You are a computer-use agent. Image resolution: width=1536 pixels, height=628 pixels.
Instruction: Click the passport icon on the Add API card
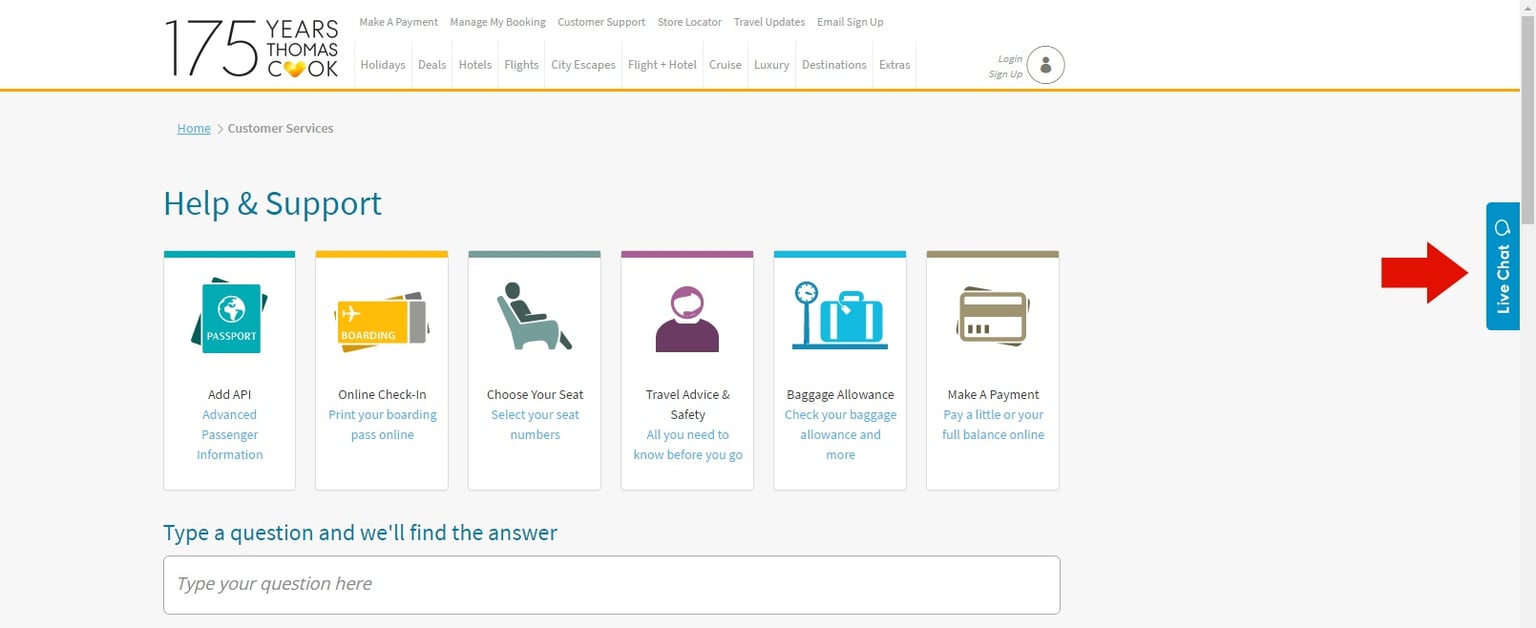pos(229,315)
